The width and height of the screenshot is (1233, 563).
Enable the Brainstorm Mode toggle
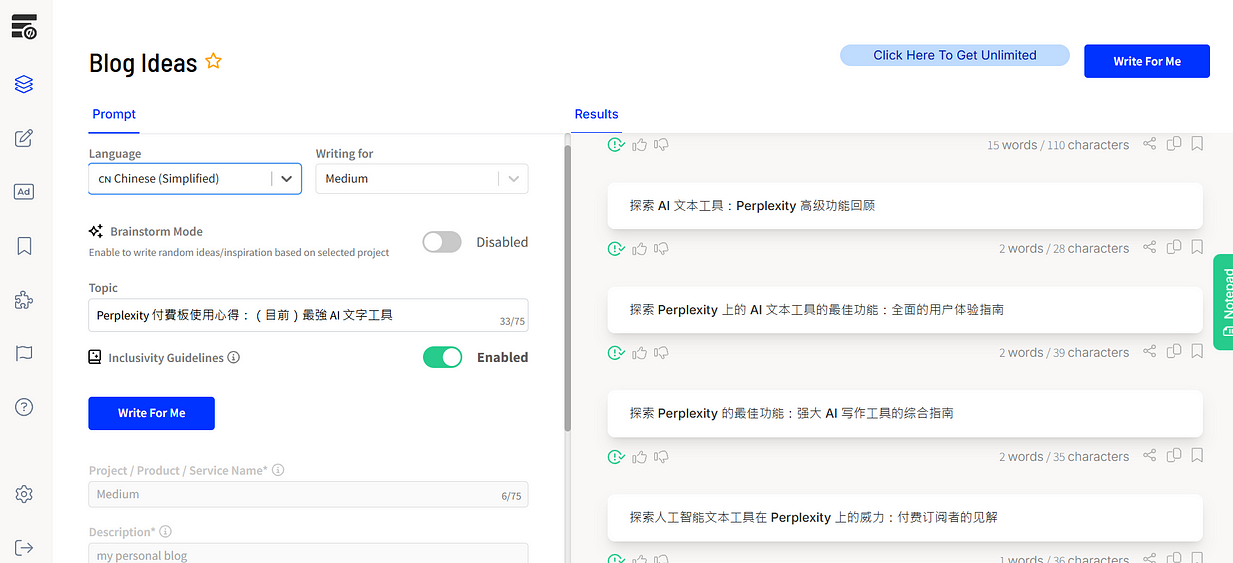pyautogui.click(x=442, y=242)
